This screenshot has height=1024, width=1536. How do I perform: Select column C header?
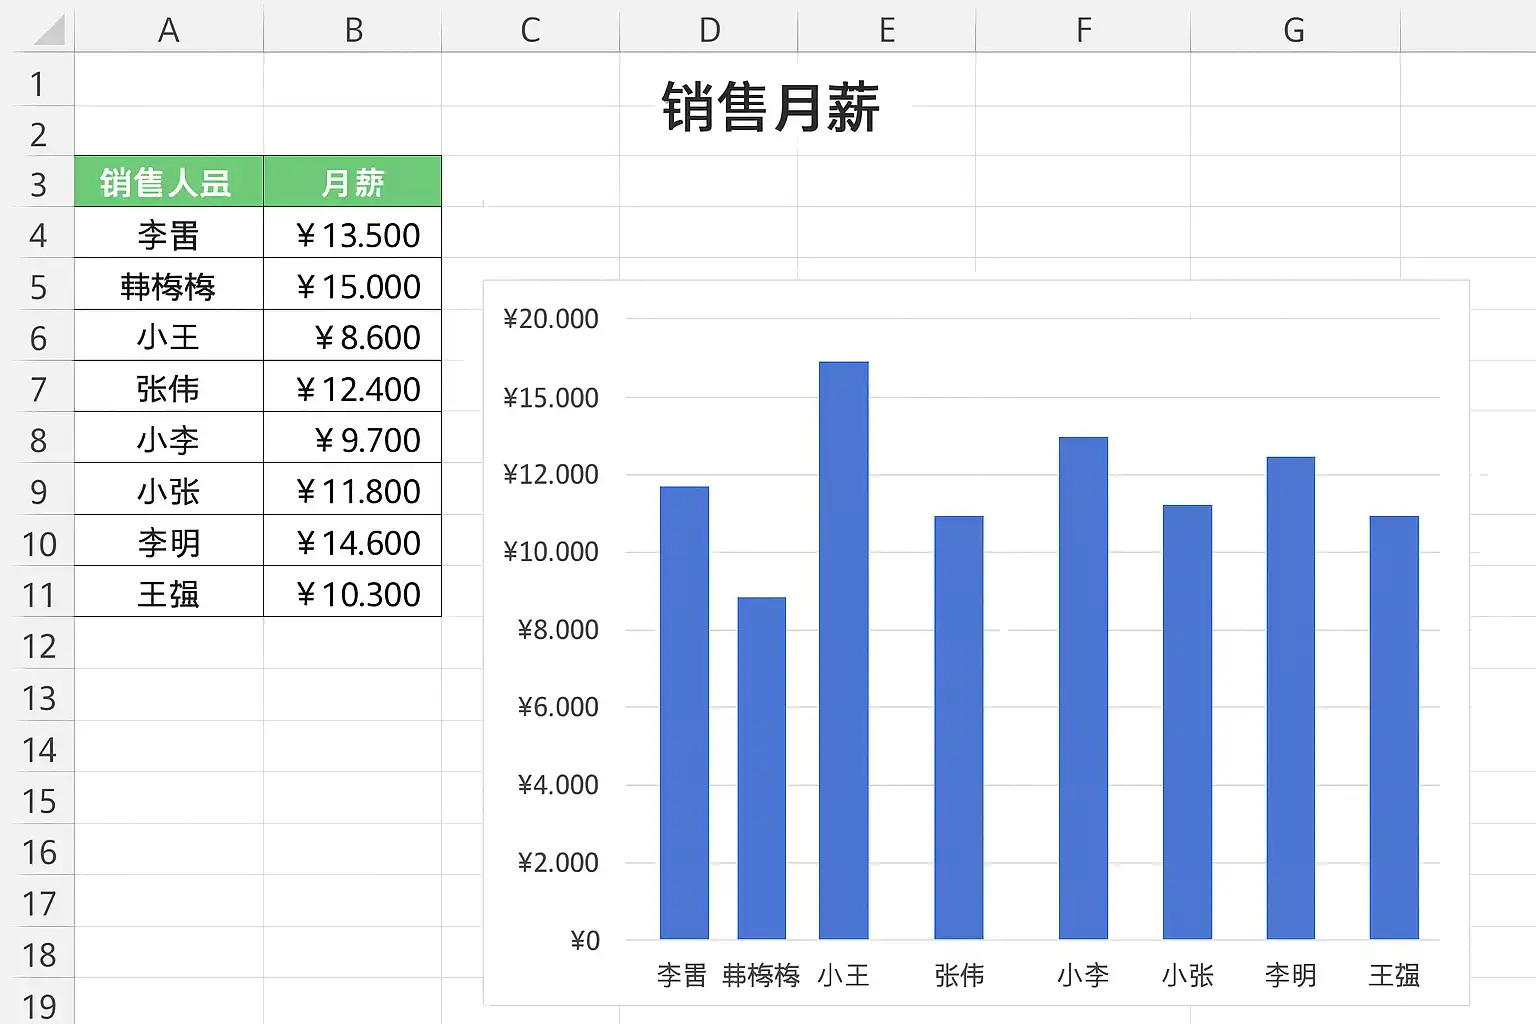point(530,30)
